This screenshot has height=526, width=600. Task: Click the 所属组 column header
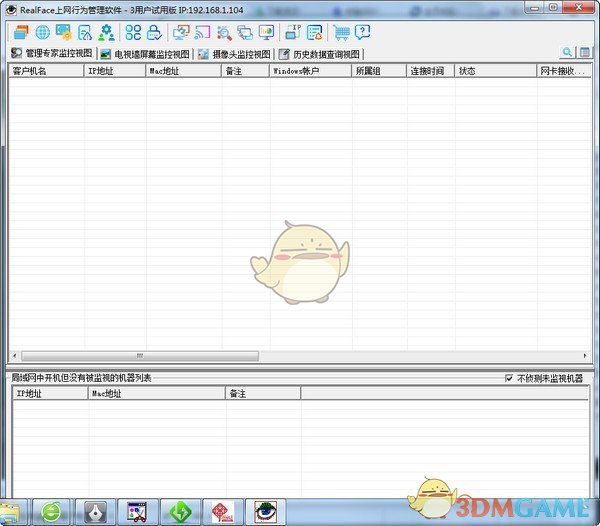pos(379,71)
